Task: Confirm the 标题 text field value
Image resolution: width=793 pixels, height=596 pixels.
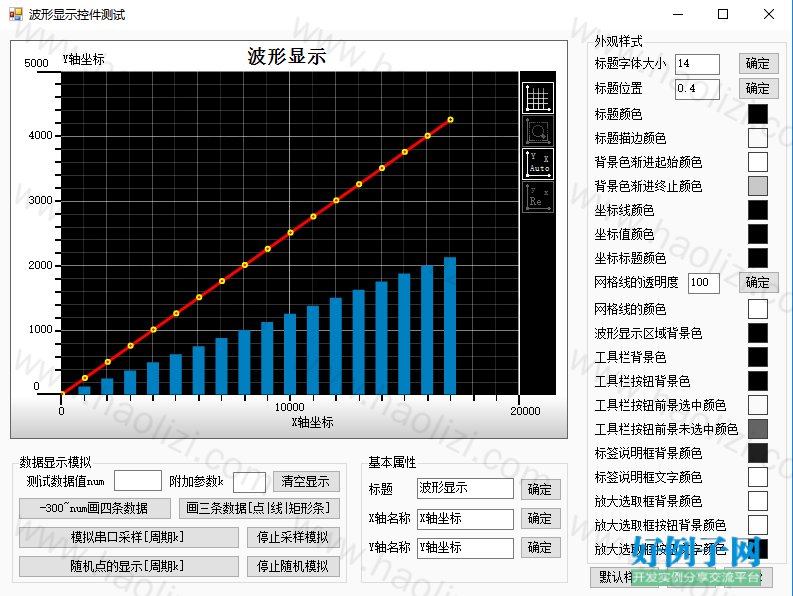Action: [x=540, y=490]
